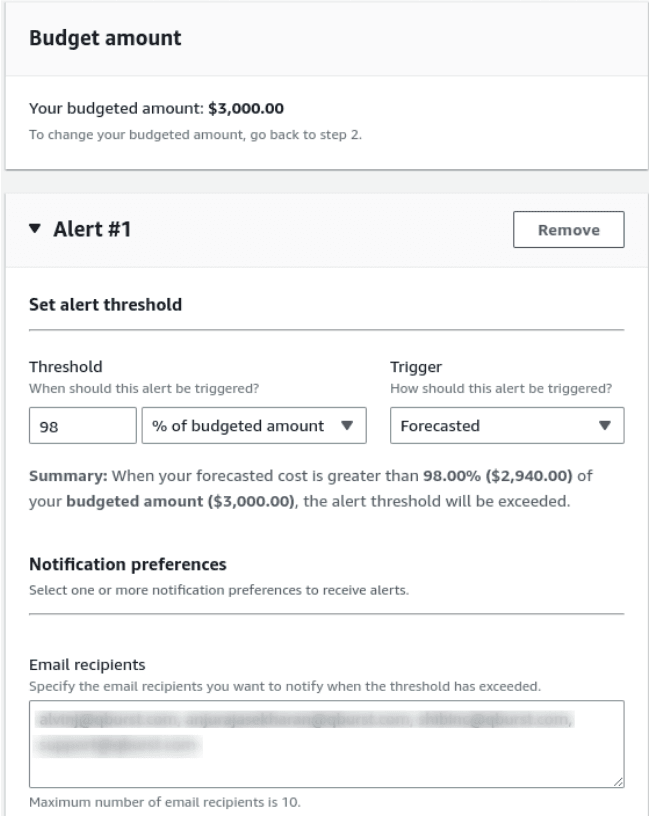Focus the threshold value field showing 98
The height and width of the screenshot is (834, 651).
click(x=82, y=425)
